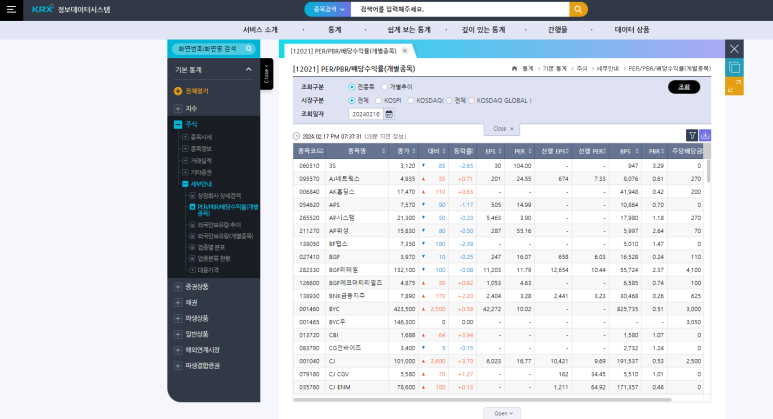The width and height of the screenshot is (773, 419).
Task: Click the black 조회 button
Action: pyautogui.click(x=684, y=87)
